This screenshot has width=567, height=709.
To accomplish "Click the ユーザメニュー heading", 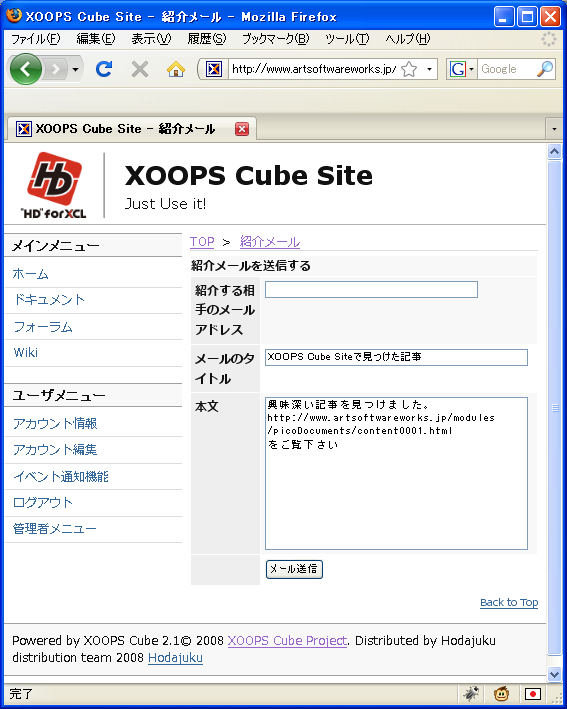I will 58,396.
